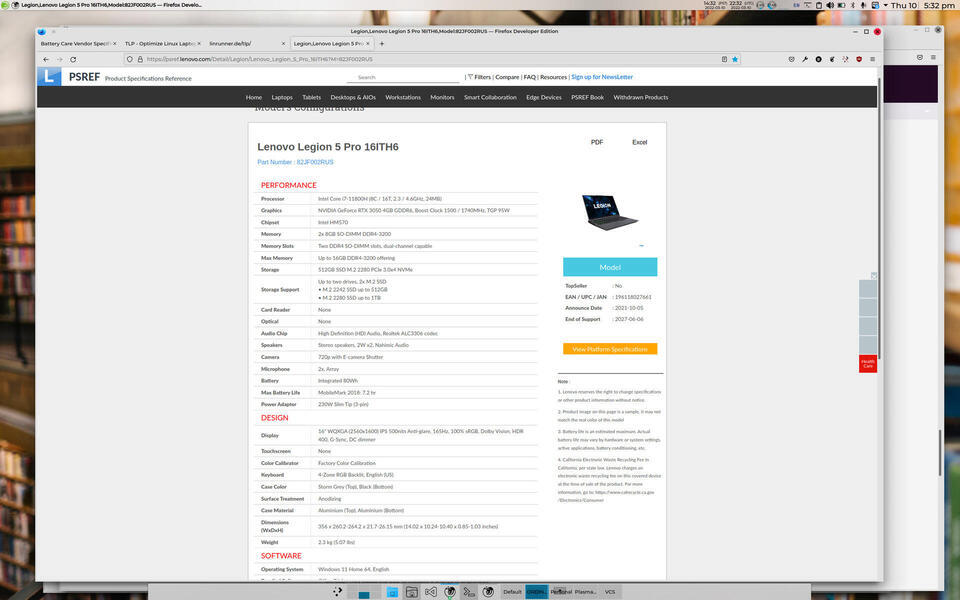Open the Desktops & AIOs menu
The width and height of the screenshot is (960, 600).
point(353,97)
